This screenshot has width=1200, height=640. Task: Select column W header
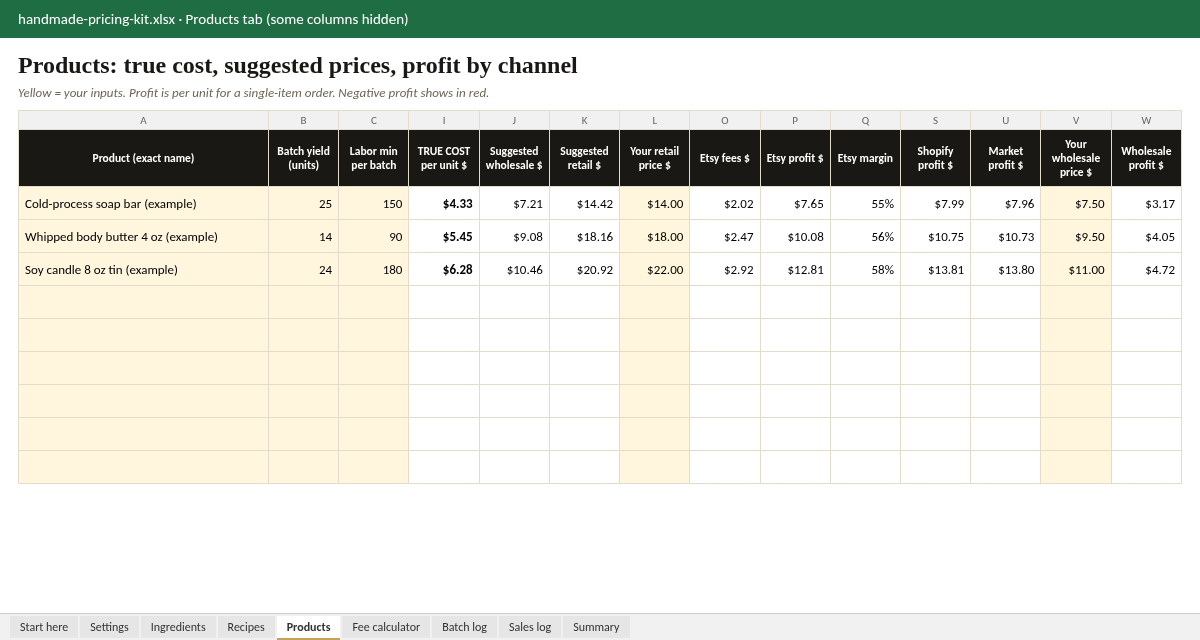[1146, 120]
